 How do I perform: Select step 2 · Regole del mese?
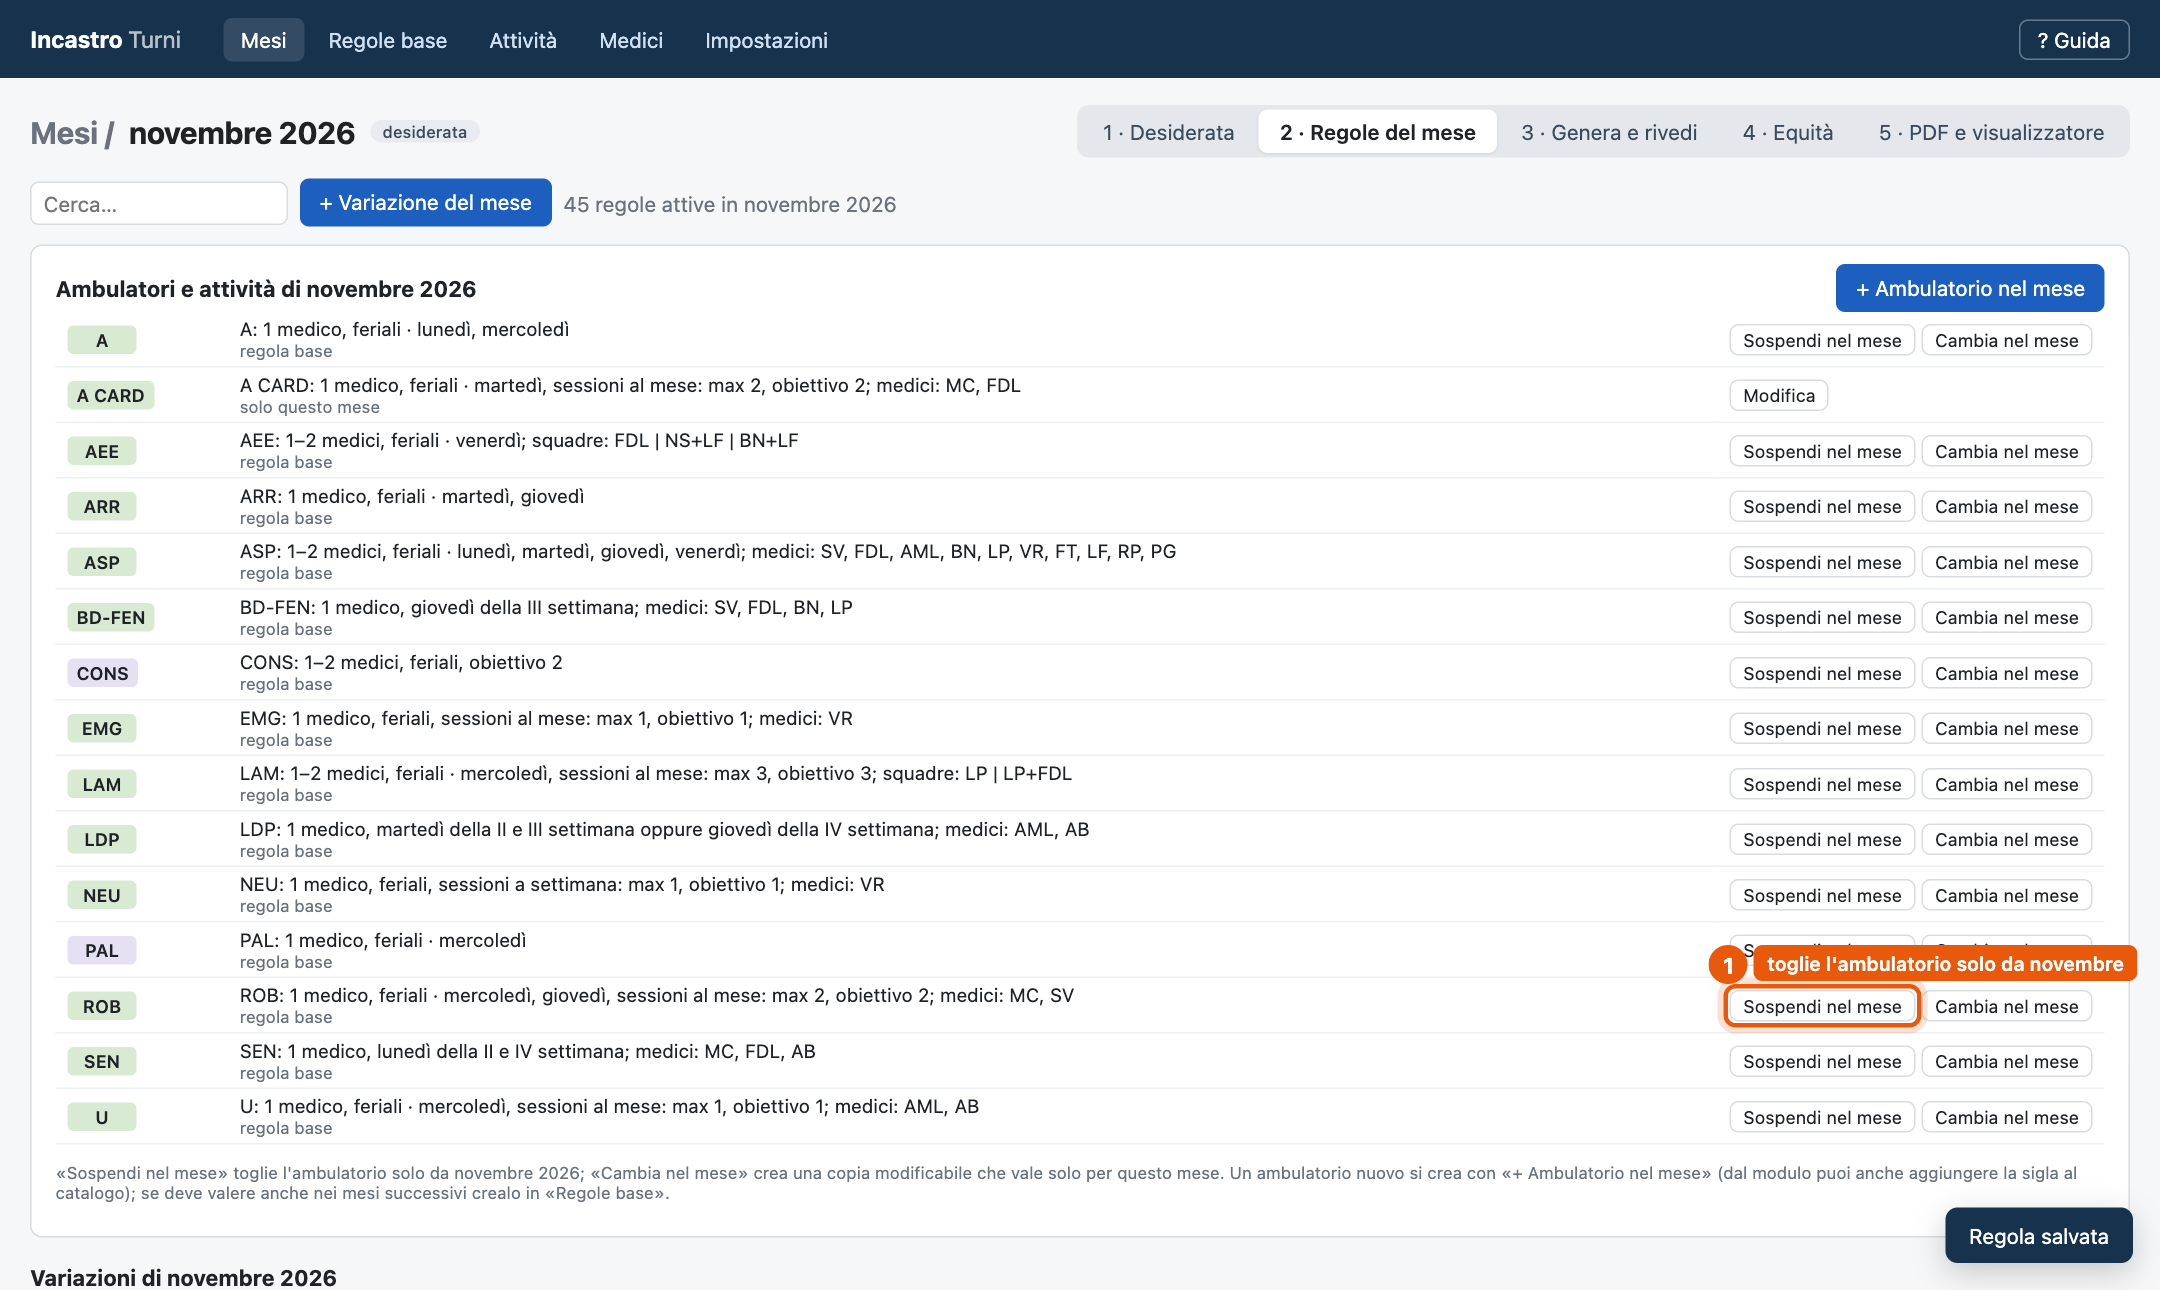pyautogui.click(x=1377, y=132)
